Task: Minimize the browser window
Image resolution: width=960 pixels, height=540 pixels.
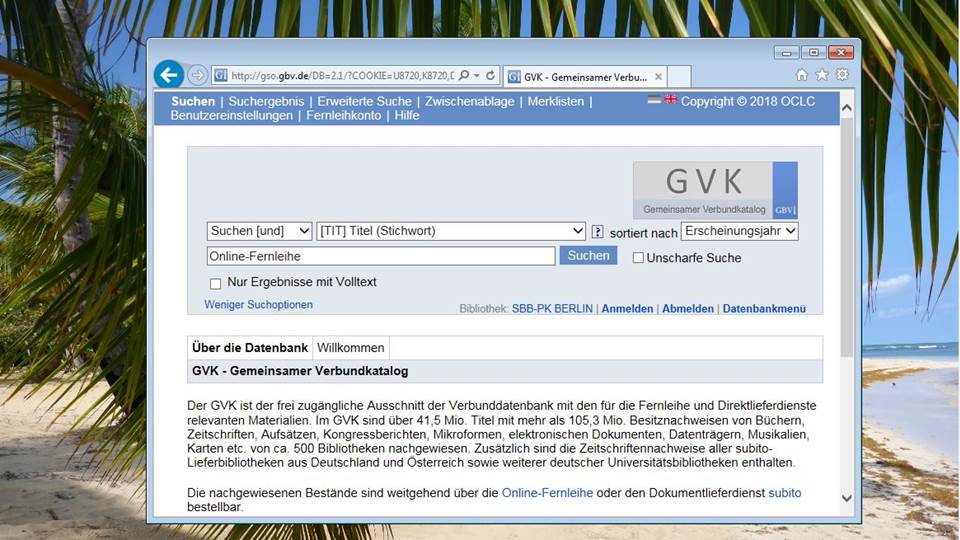Action: click(x=786, y=53)
